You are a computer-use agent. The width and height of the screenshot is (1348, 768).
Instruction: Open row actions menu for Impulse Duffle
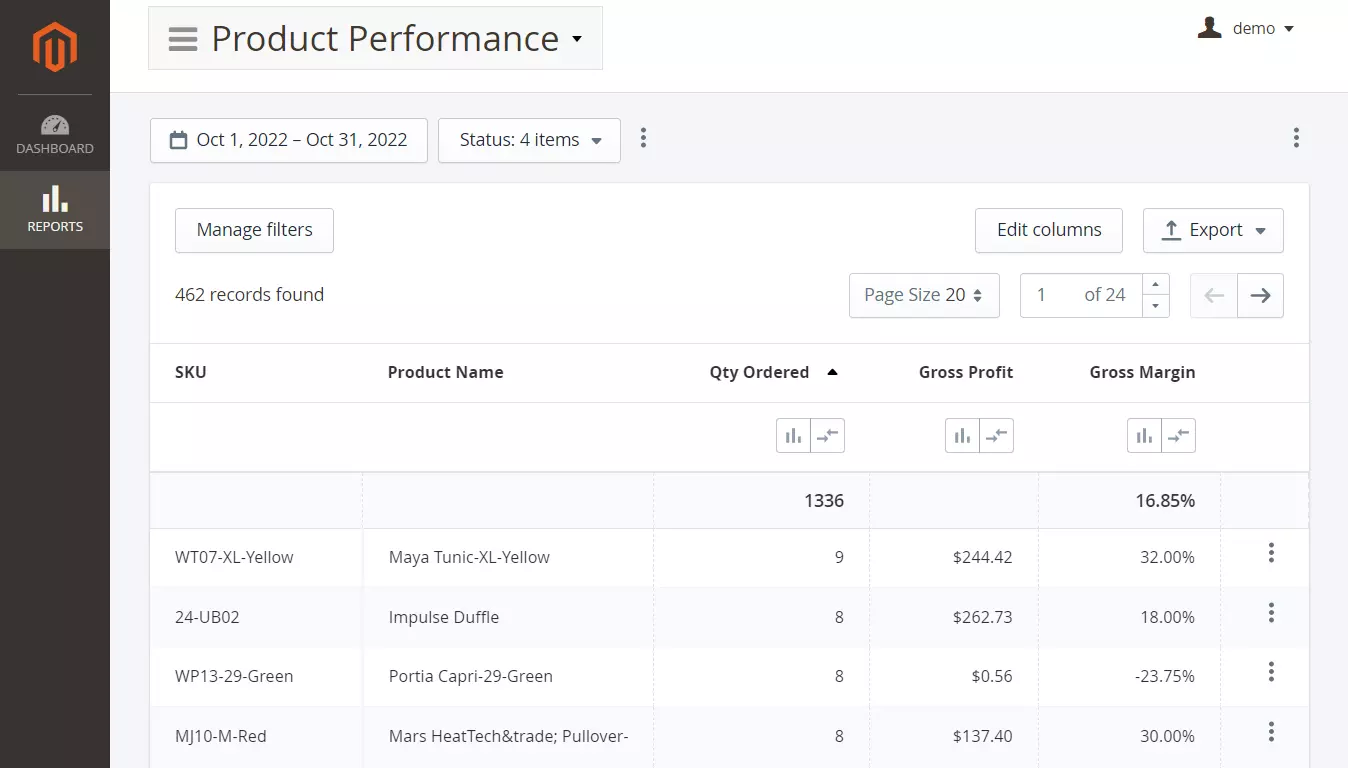tap(1271, 613)
